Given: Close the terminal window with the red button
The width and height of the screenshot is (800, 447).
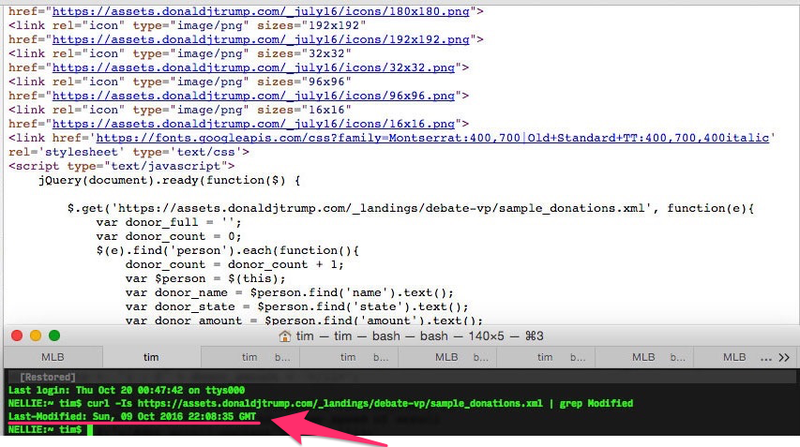Looking at the screenshot, I should (x=17, y=336).
